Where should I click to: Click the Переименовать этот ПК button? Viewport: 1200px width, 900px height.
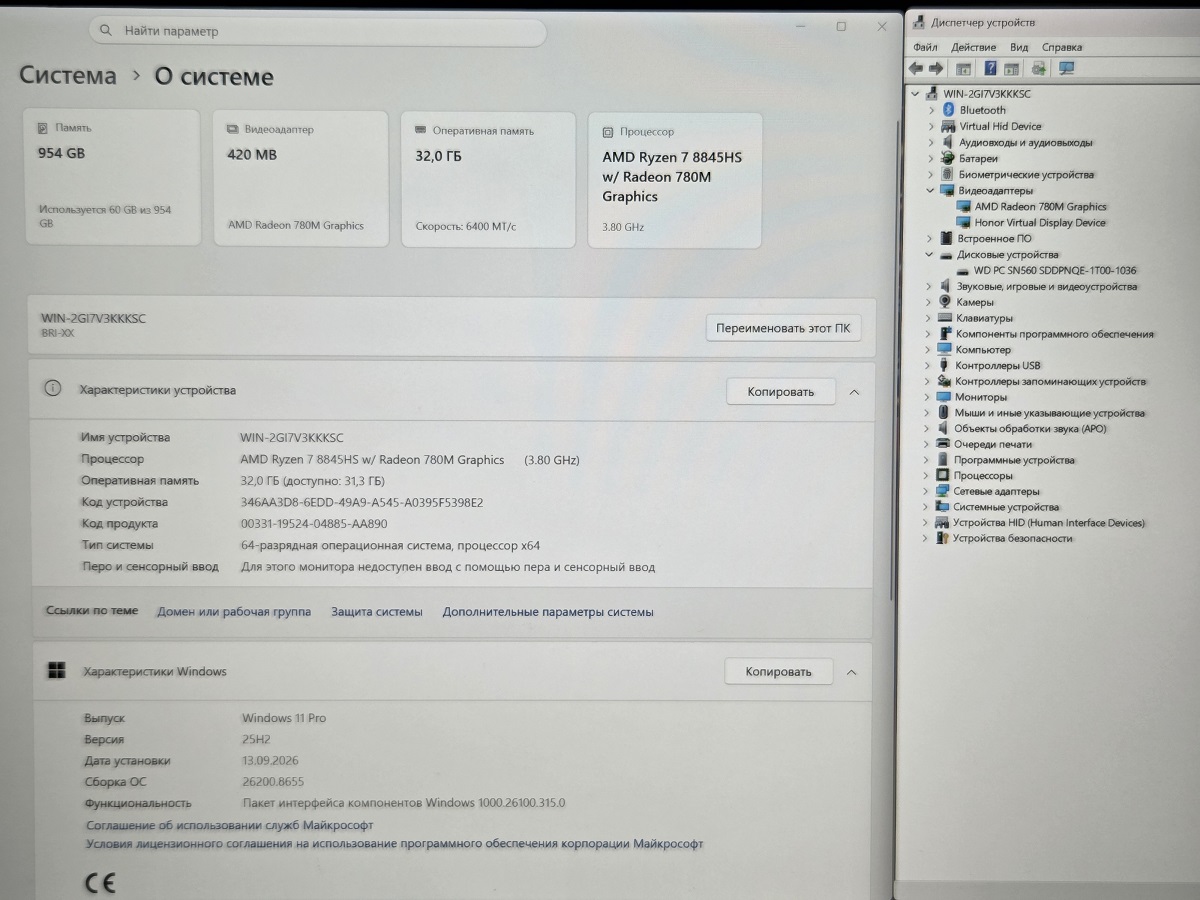coord(783,328)
